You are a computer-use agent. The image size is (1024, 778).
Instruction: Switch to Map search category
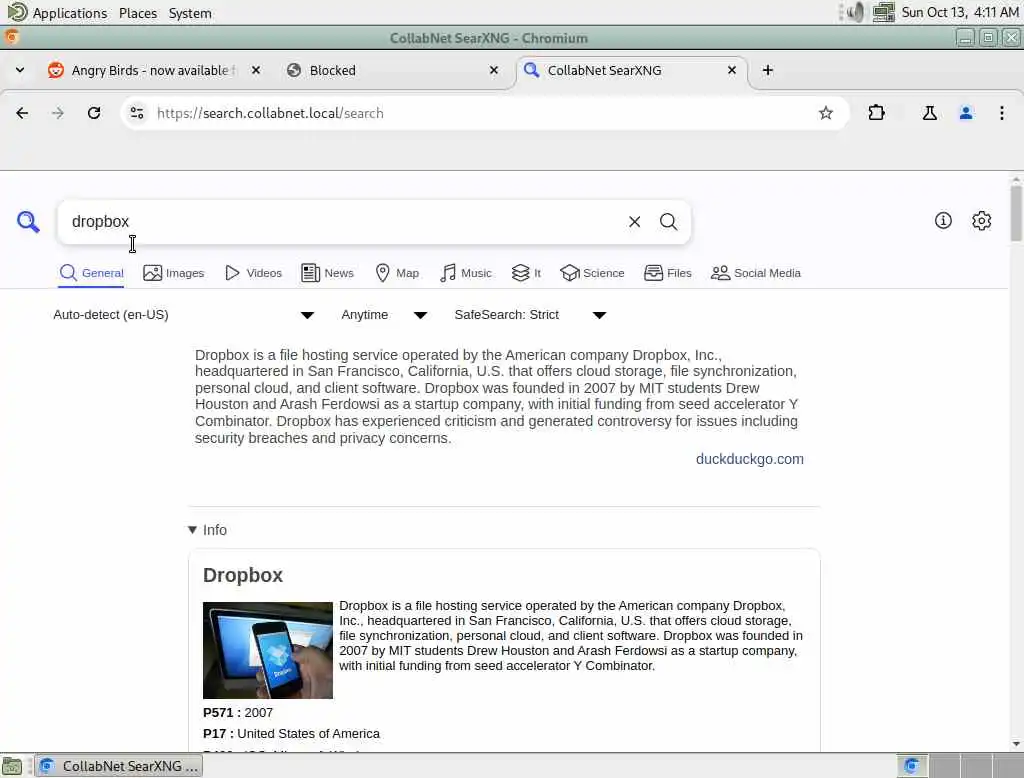397,273
